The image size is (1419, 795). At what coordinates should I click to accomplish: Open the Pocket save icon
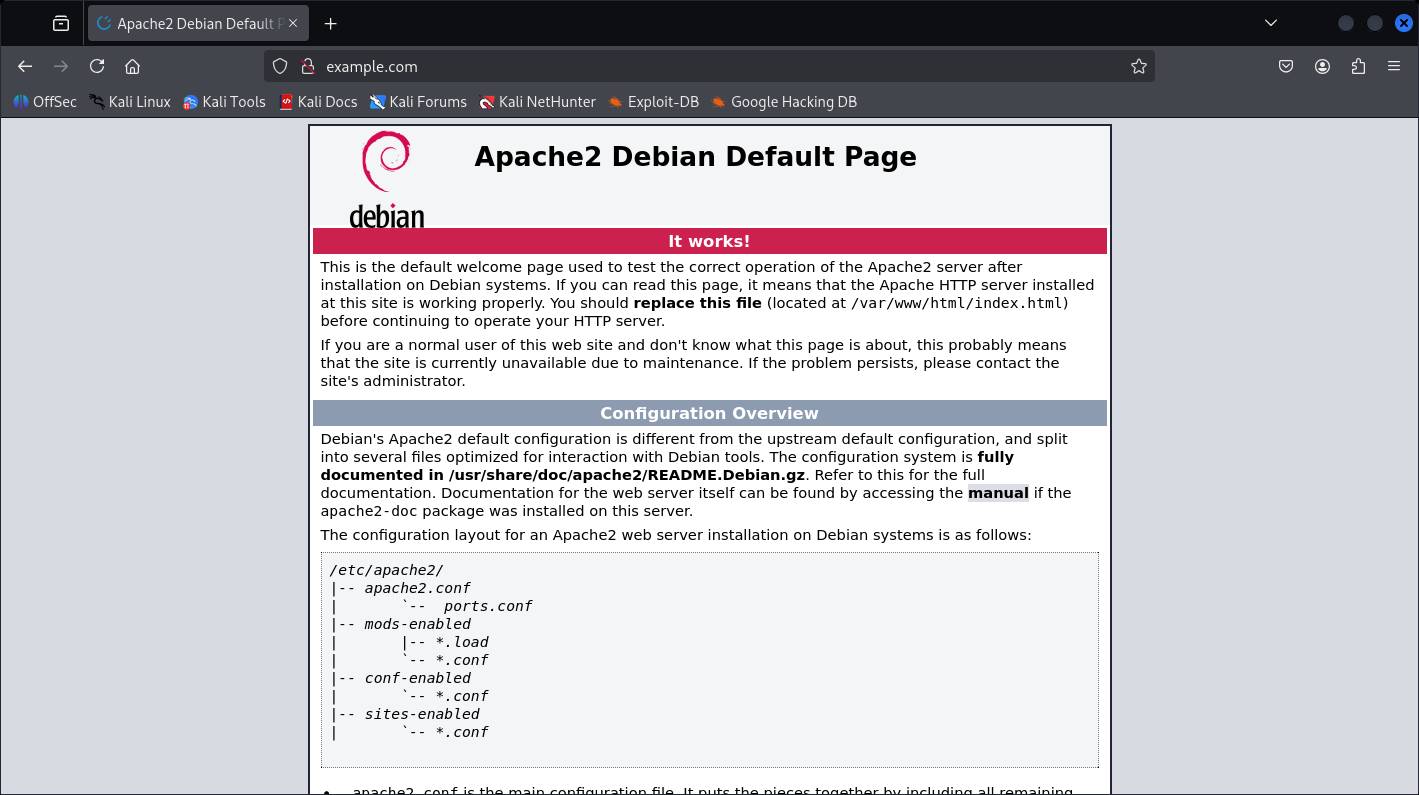pyautogui.click(x=1286, y=66)
